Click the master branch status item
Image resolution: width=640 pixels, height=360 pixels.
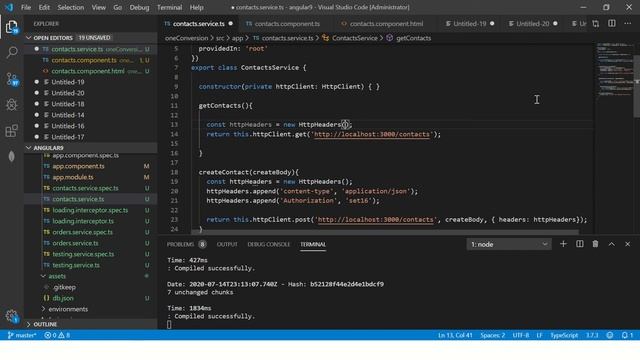22,335
